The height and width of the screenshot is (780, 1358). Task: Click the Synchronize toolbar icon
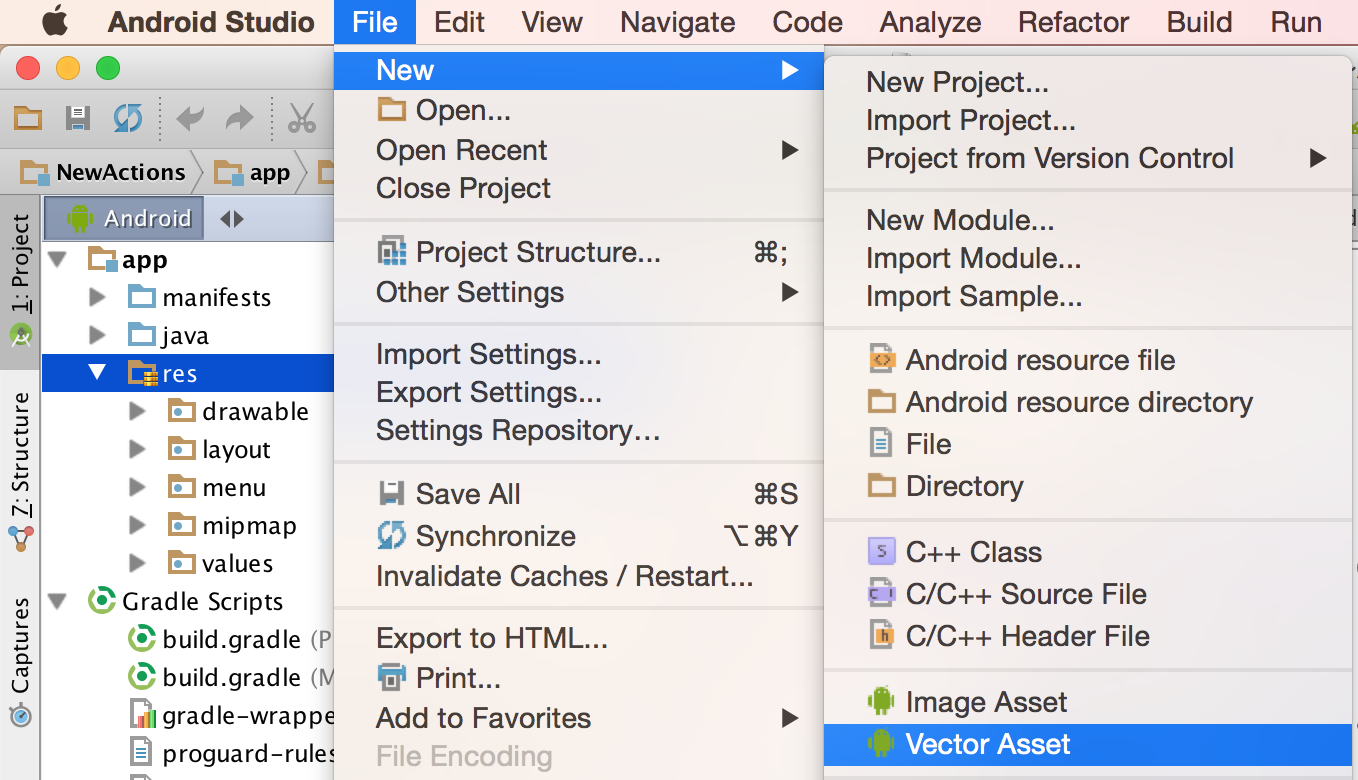pyautogui.click(x=127, y=119)
